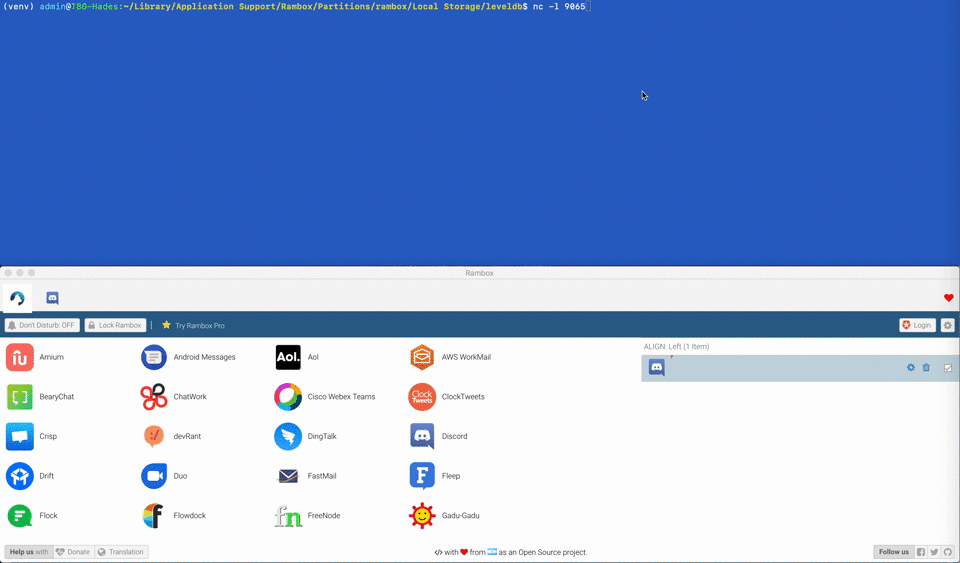Select the Discord row in enabled services
The width and height of the screenshot is (960, 563).
(x=800, y=368)
